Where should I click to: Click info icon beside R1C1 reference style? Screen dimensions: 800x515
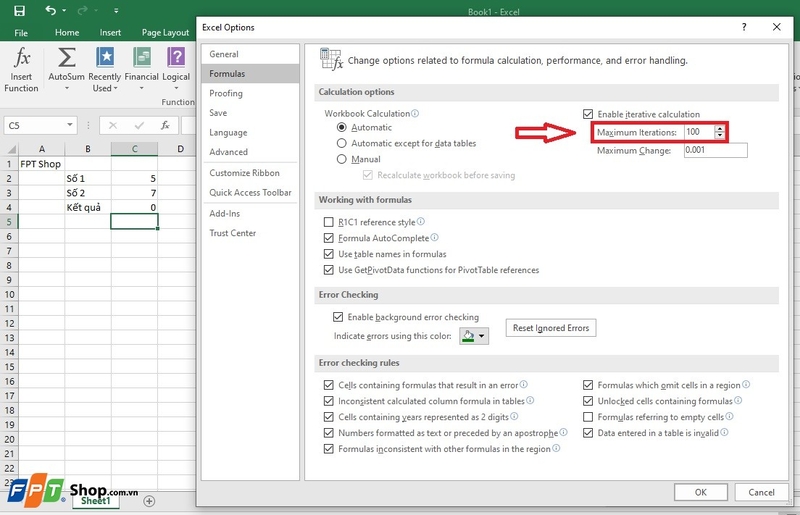tap(420, 222)
